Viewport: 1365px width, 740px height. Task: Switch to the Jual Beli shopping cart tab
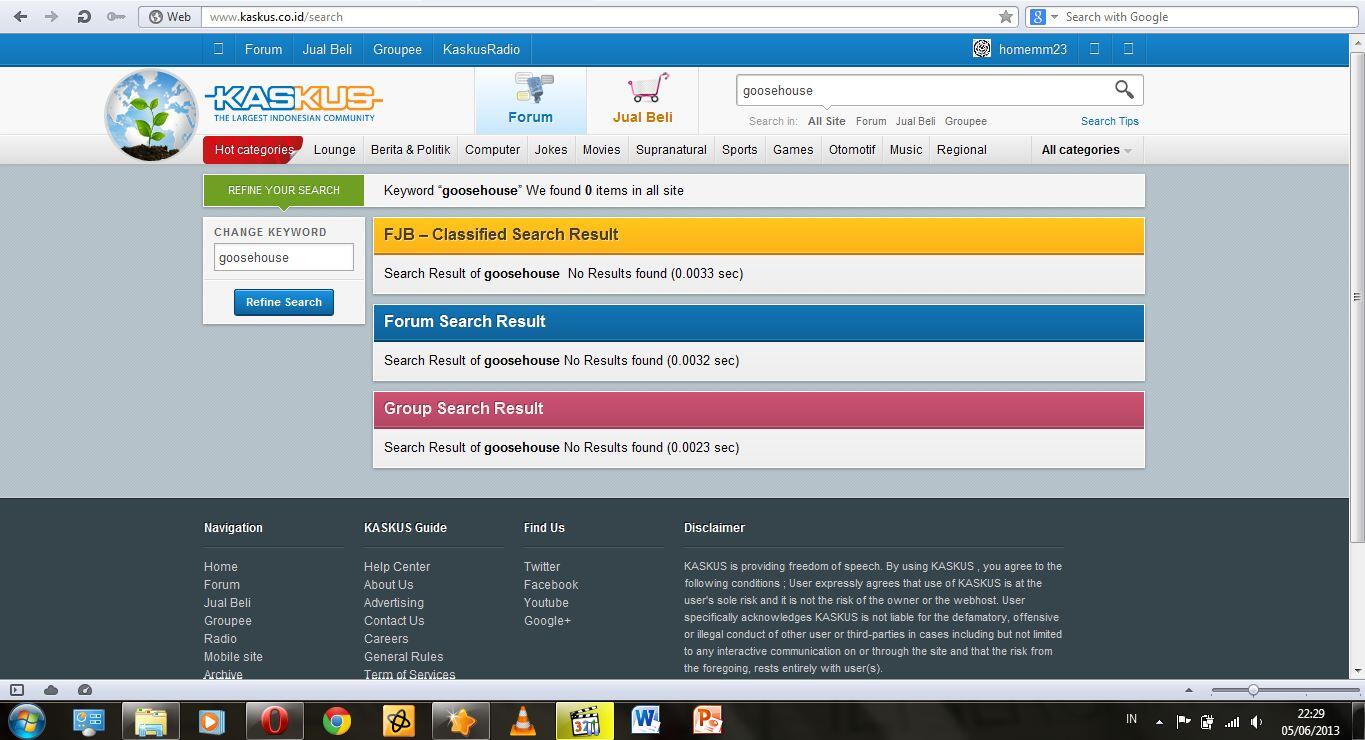pos(642,99)
